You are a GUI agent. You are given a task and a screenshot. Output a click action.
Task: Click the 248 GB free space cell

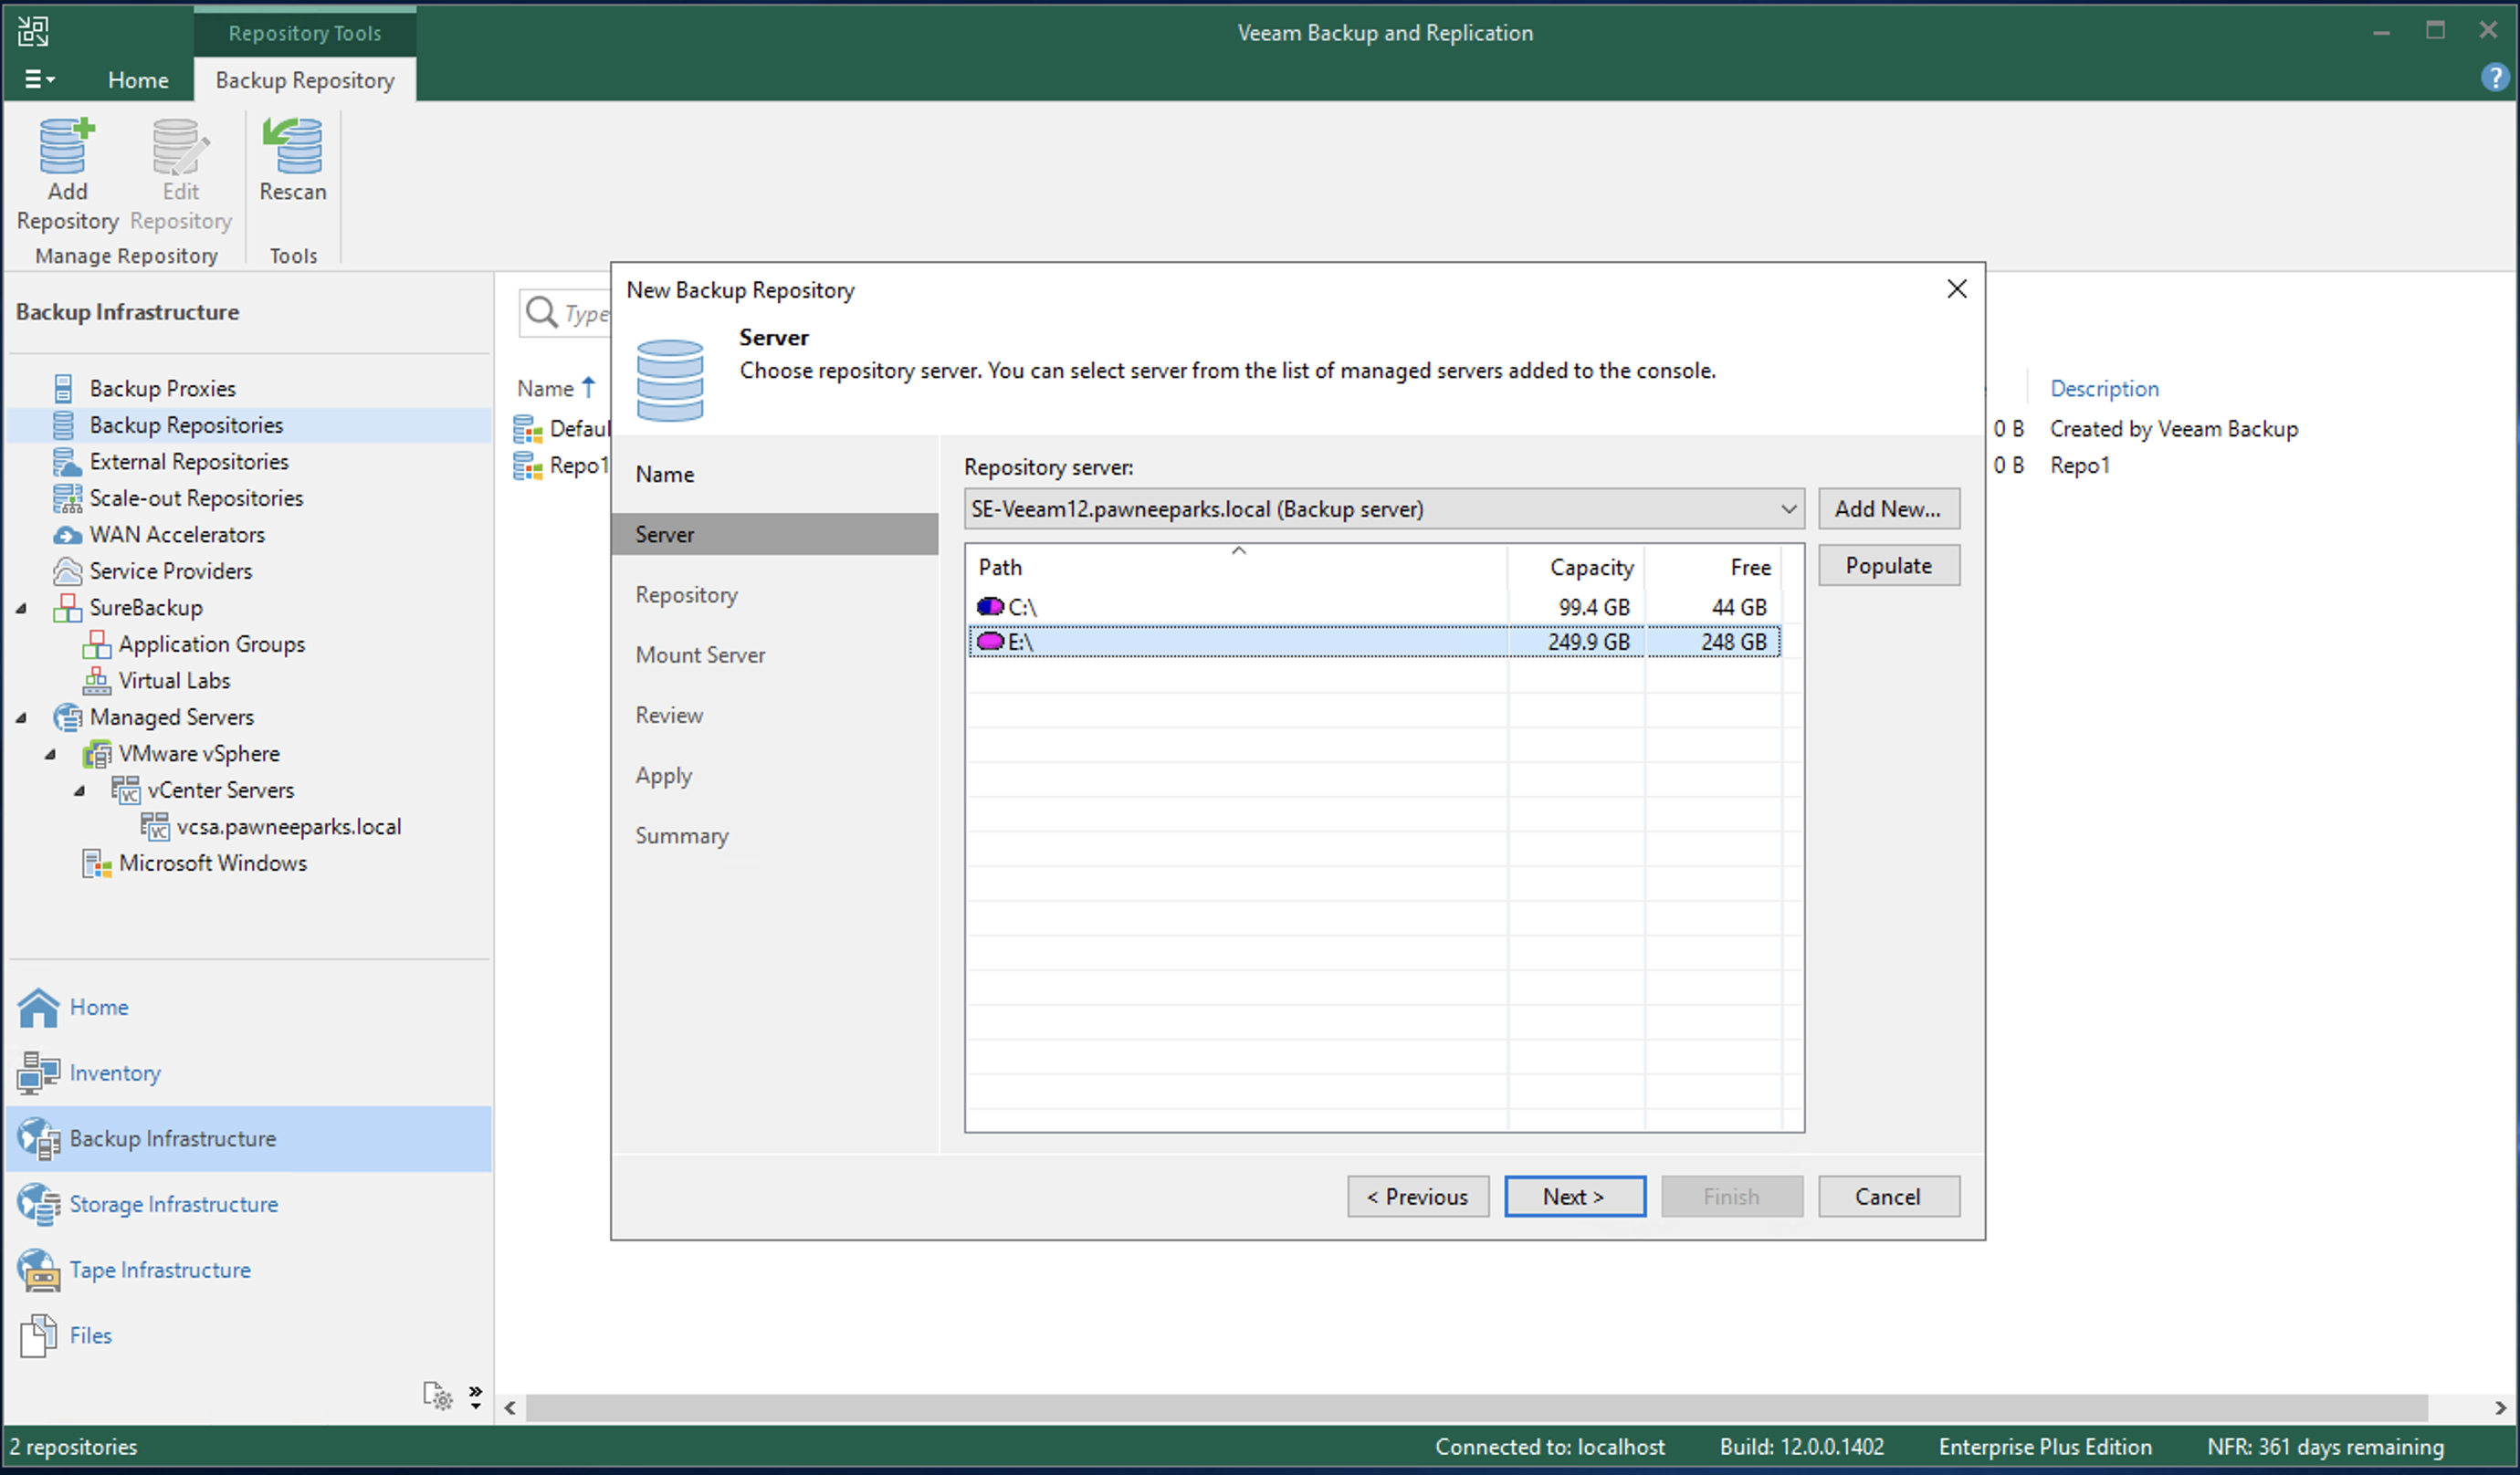click(x=1712, y=642)
